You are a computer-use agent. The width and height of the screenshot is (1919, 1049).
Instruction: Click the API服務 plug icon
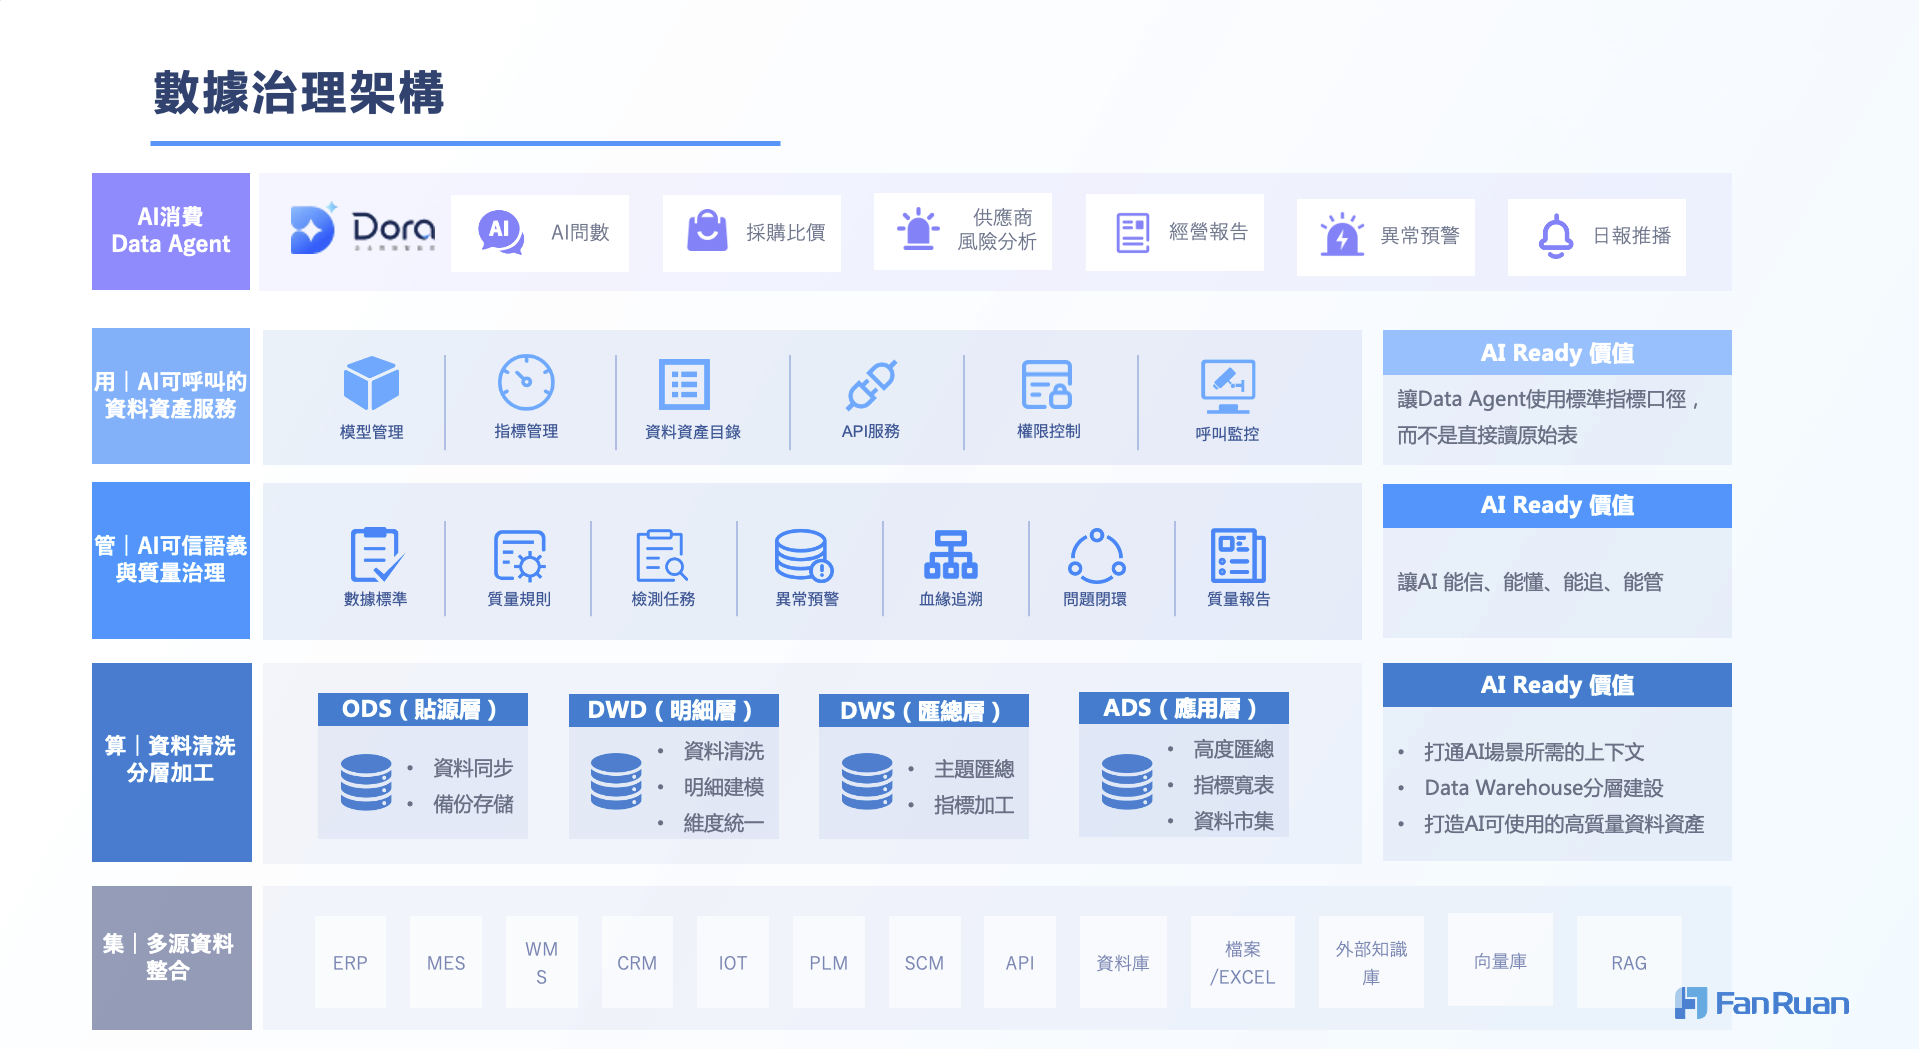[x=871, y=385]
